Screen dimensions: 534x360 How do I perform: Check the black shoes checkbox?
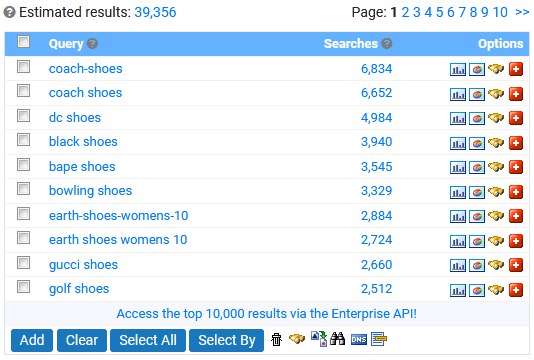tap(23, 140)
